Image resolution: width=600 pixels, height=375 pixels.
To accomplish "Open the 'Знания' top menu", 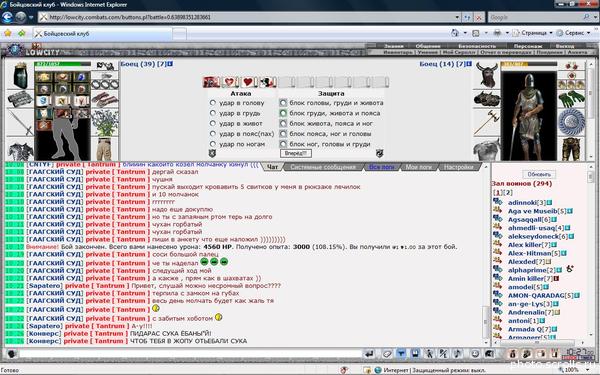I will 394,46.
